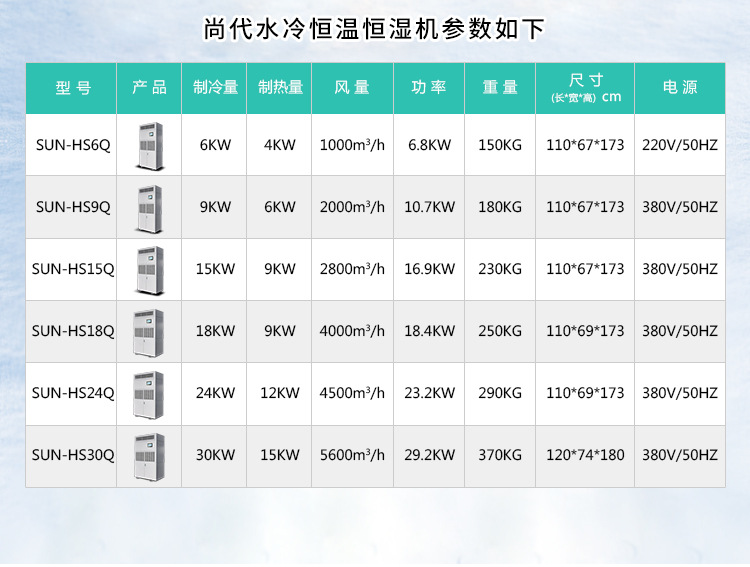Click the 12KW heating capacity cell
The width and height of the screenshot is (750, 567).
pos(279,393)
